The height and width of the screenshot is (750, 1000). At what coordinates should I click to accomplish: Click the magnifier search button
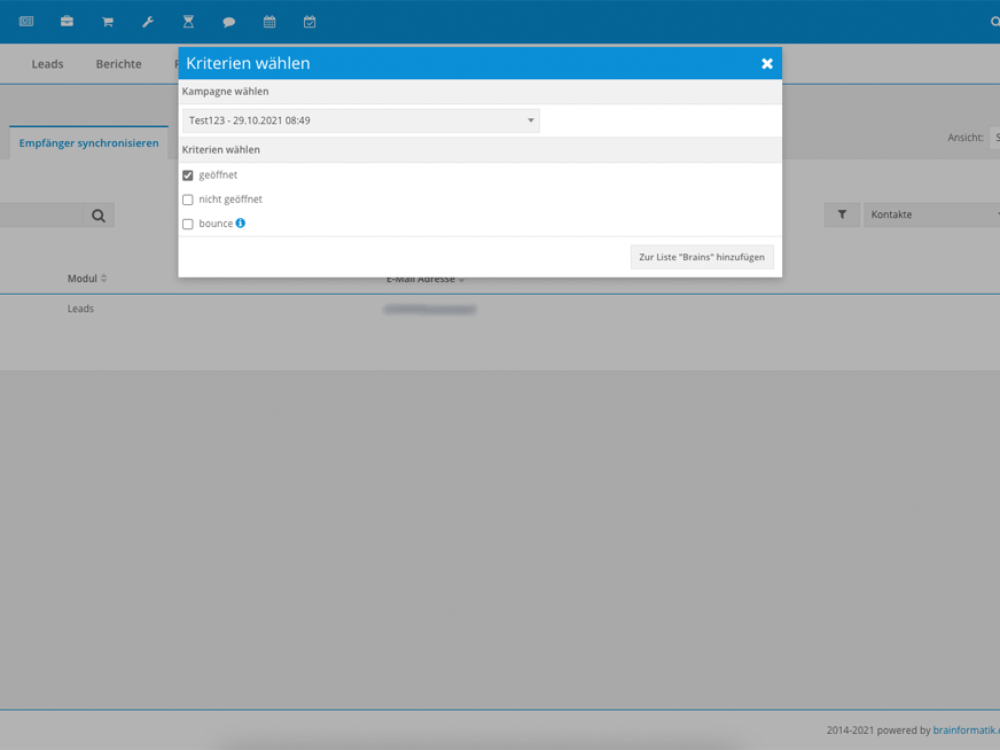[x=98, y=215]
